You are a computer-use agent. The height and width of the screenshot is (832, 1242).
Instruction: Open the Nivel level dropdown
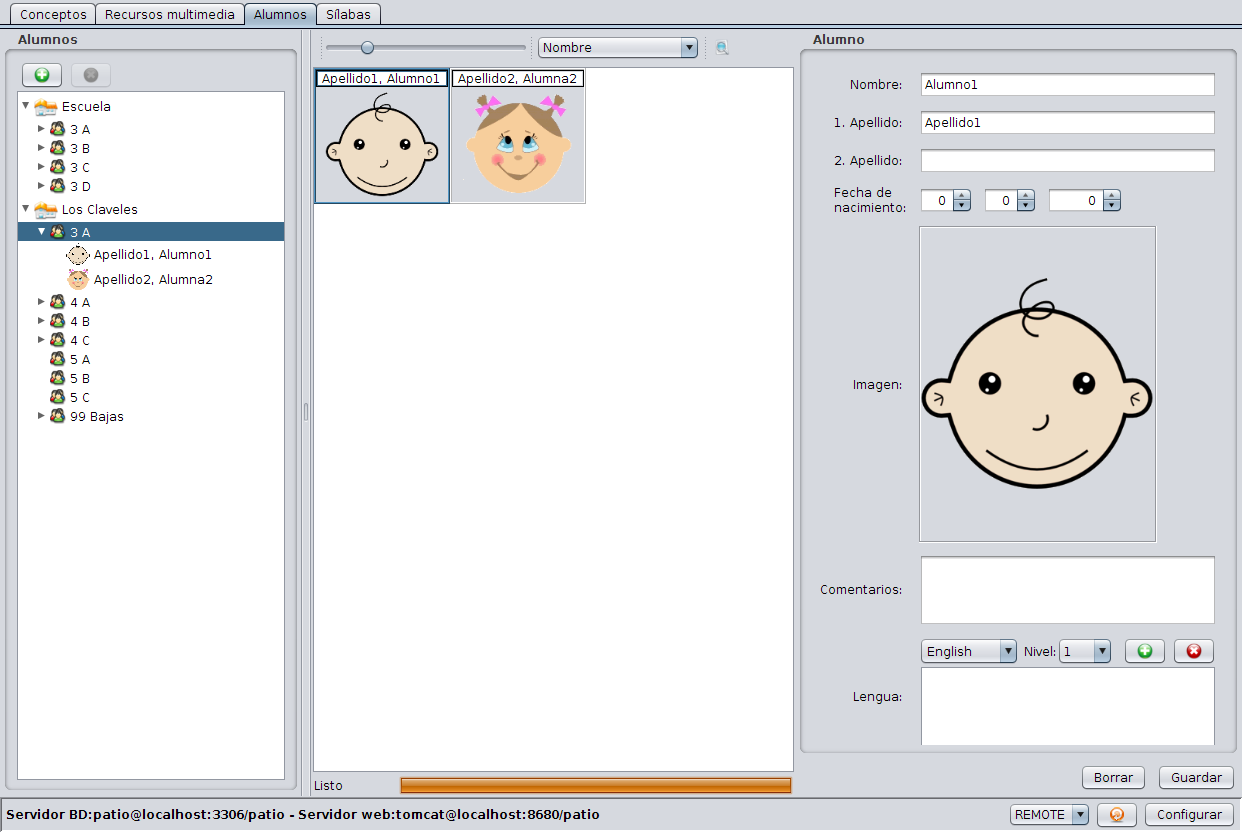[1085, 651]
